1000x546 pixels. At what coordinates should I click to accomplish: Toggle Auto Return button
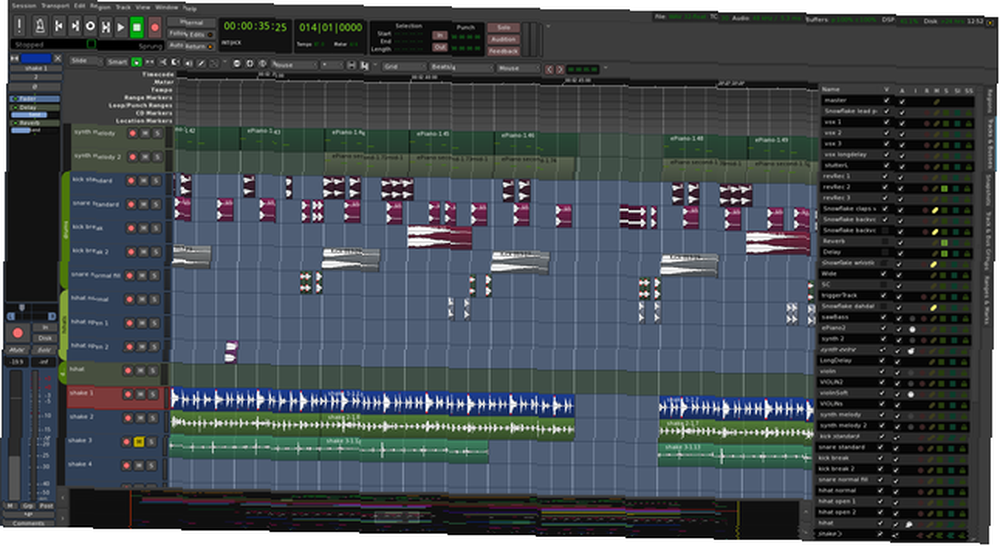pyautogui.click(x=191, y=46)
